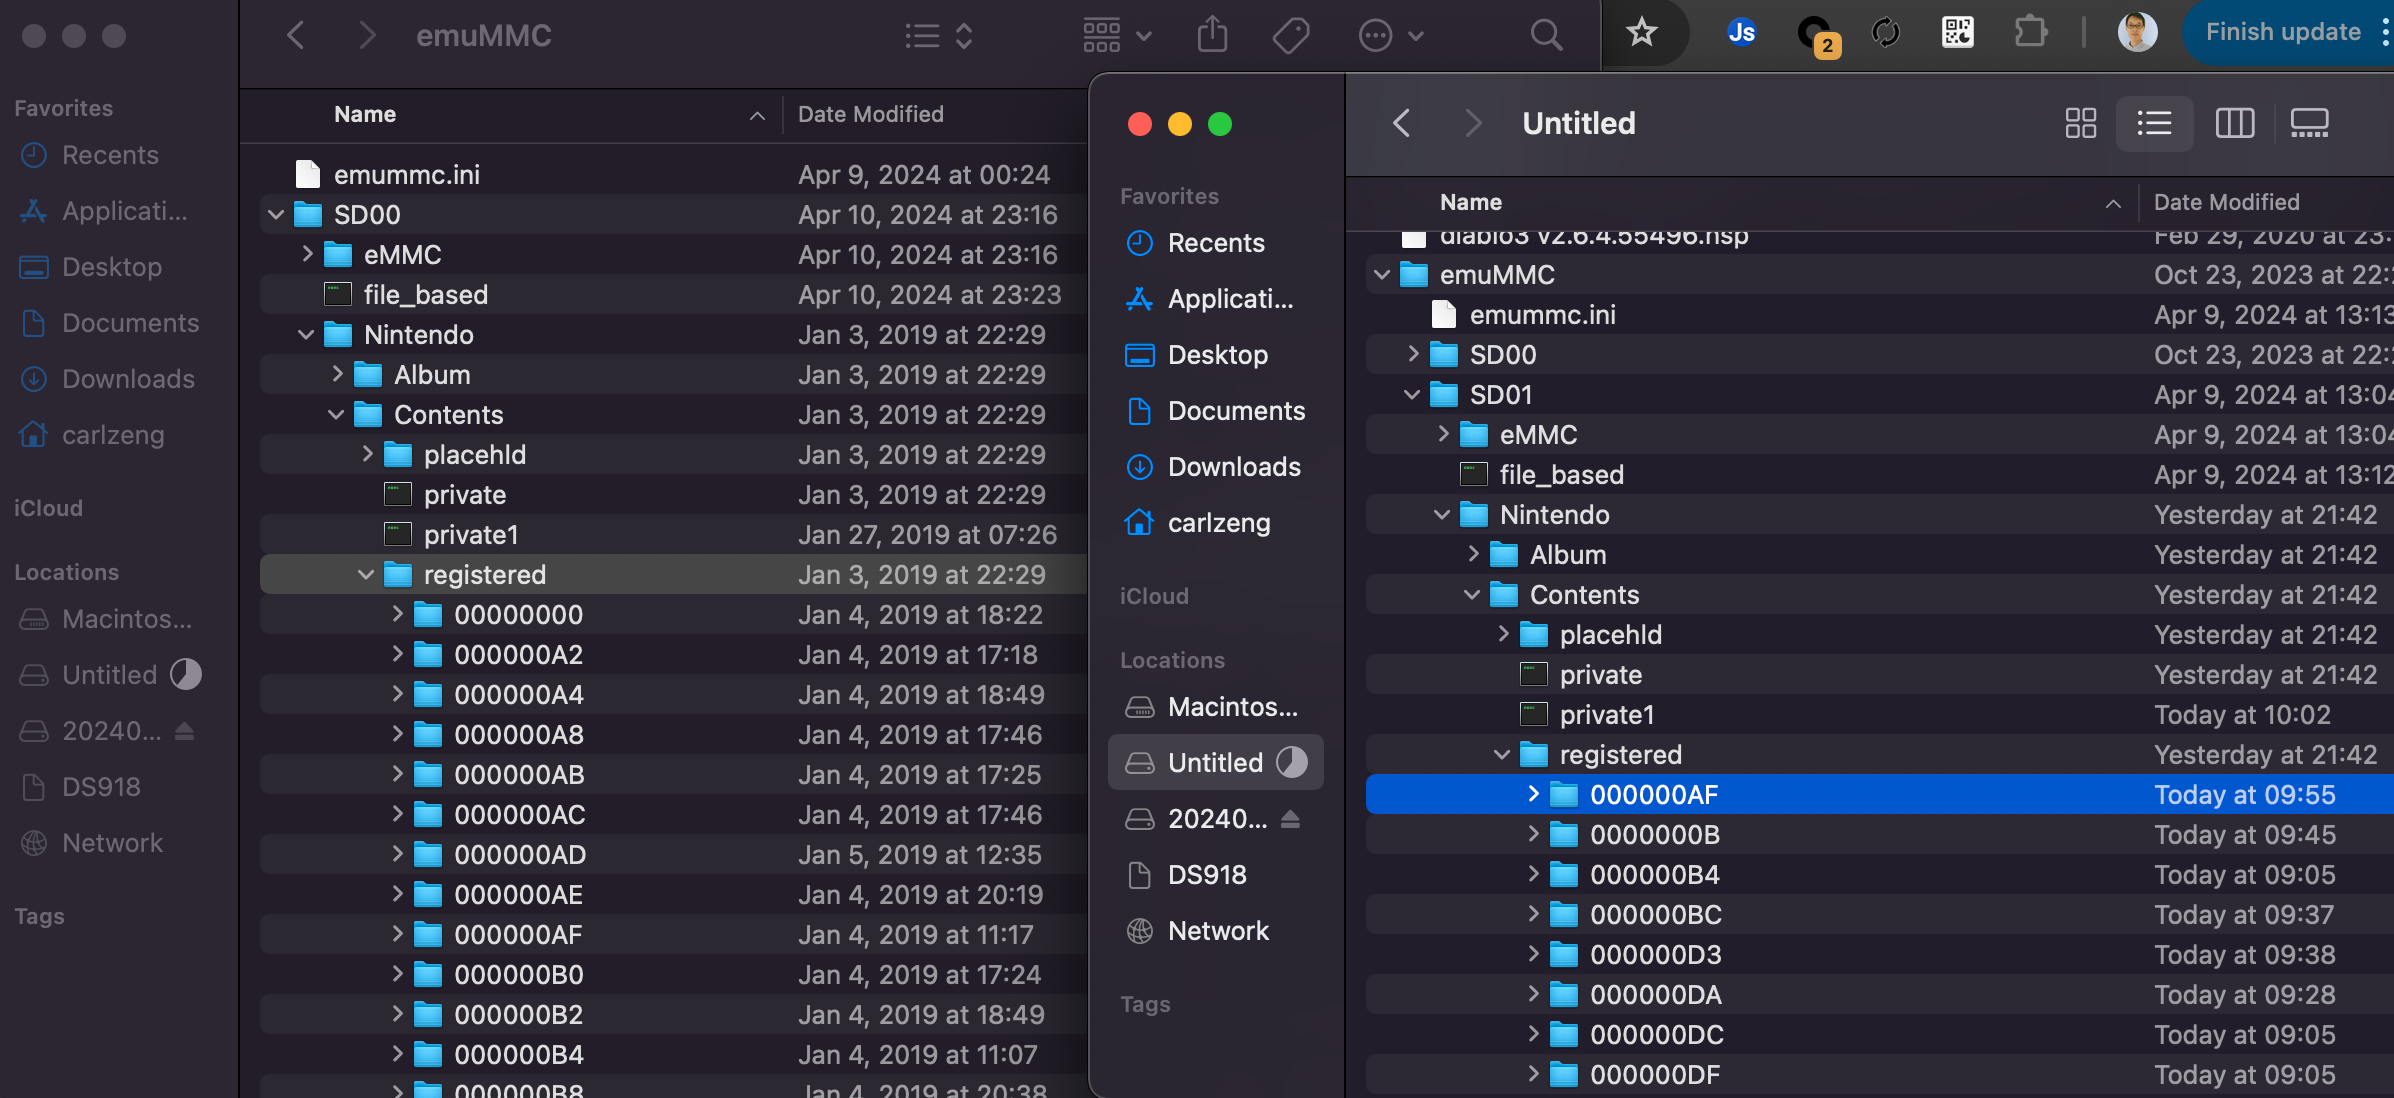Click the Share icon in emuMMC toolbar
Screen dimensions: 2394x1098
(x=1212, y=35)
